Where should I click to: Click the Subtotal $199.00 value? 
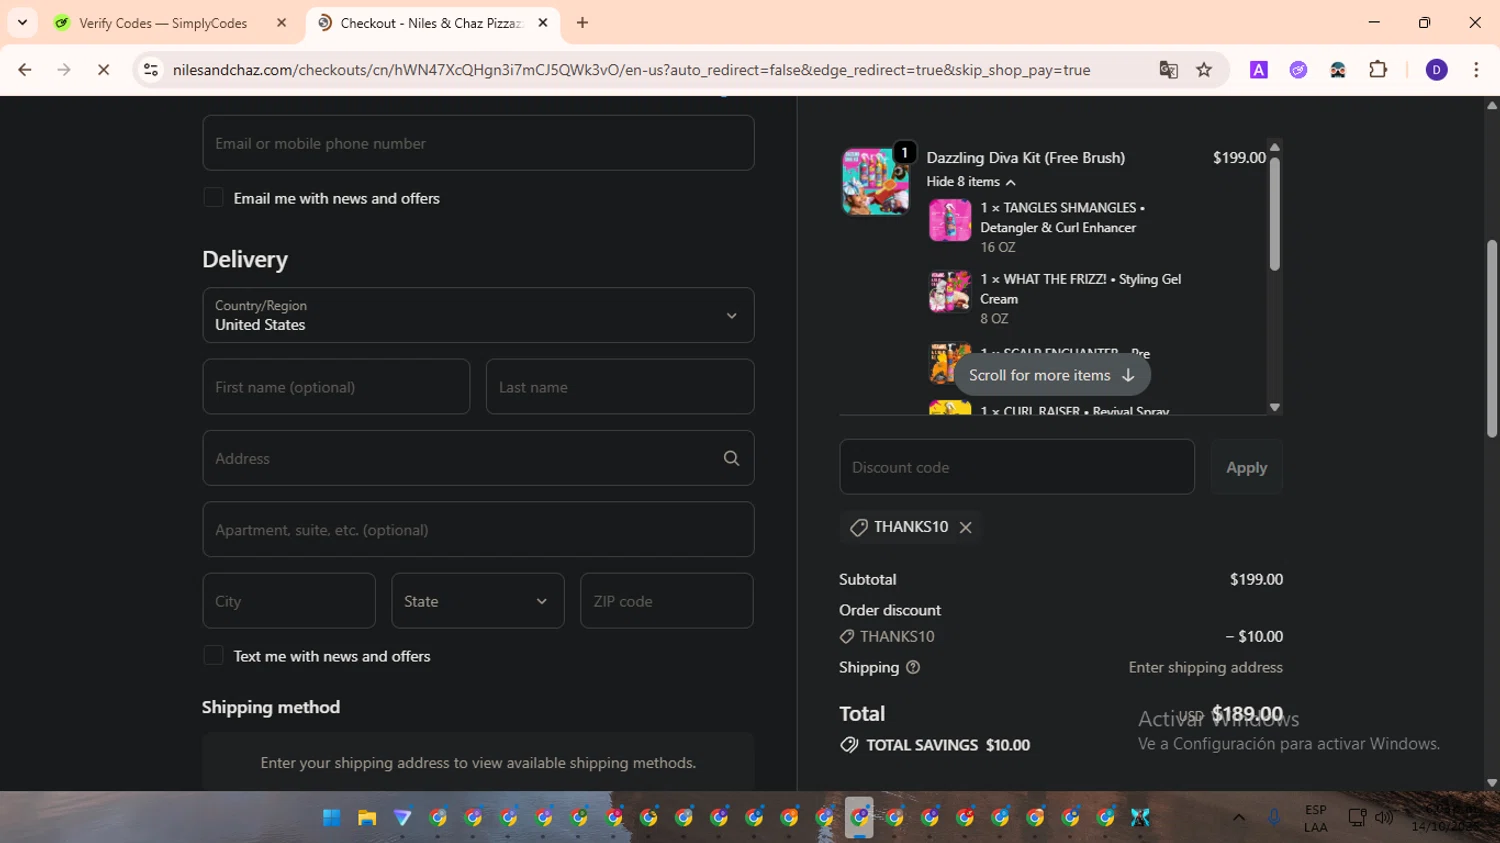(x=1256, y=579)
